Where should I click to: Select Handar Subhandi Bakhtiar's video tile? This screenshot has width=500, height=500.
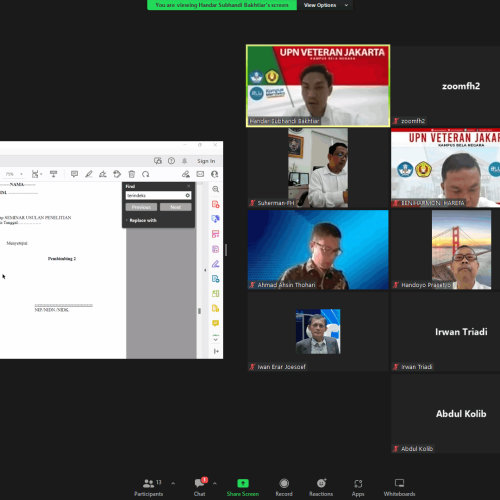318,86
